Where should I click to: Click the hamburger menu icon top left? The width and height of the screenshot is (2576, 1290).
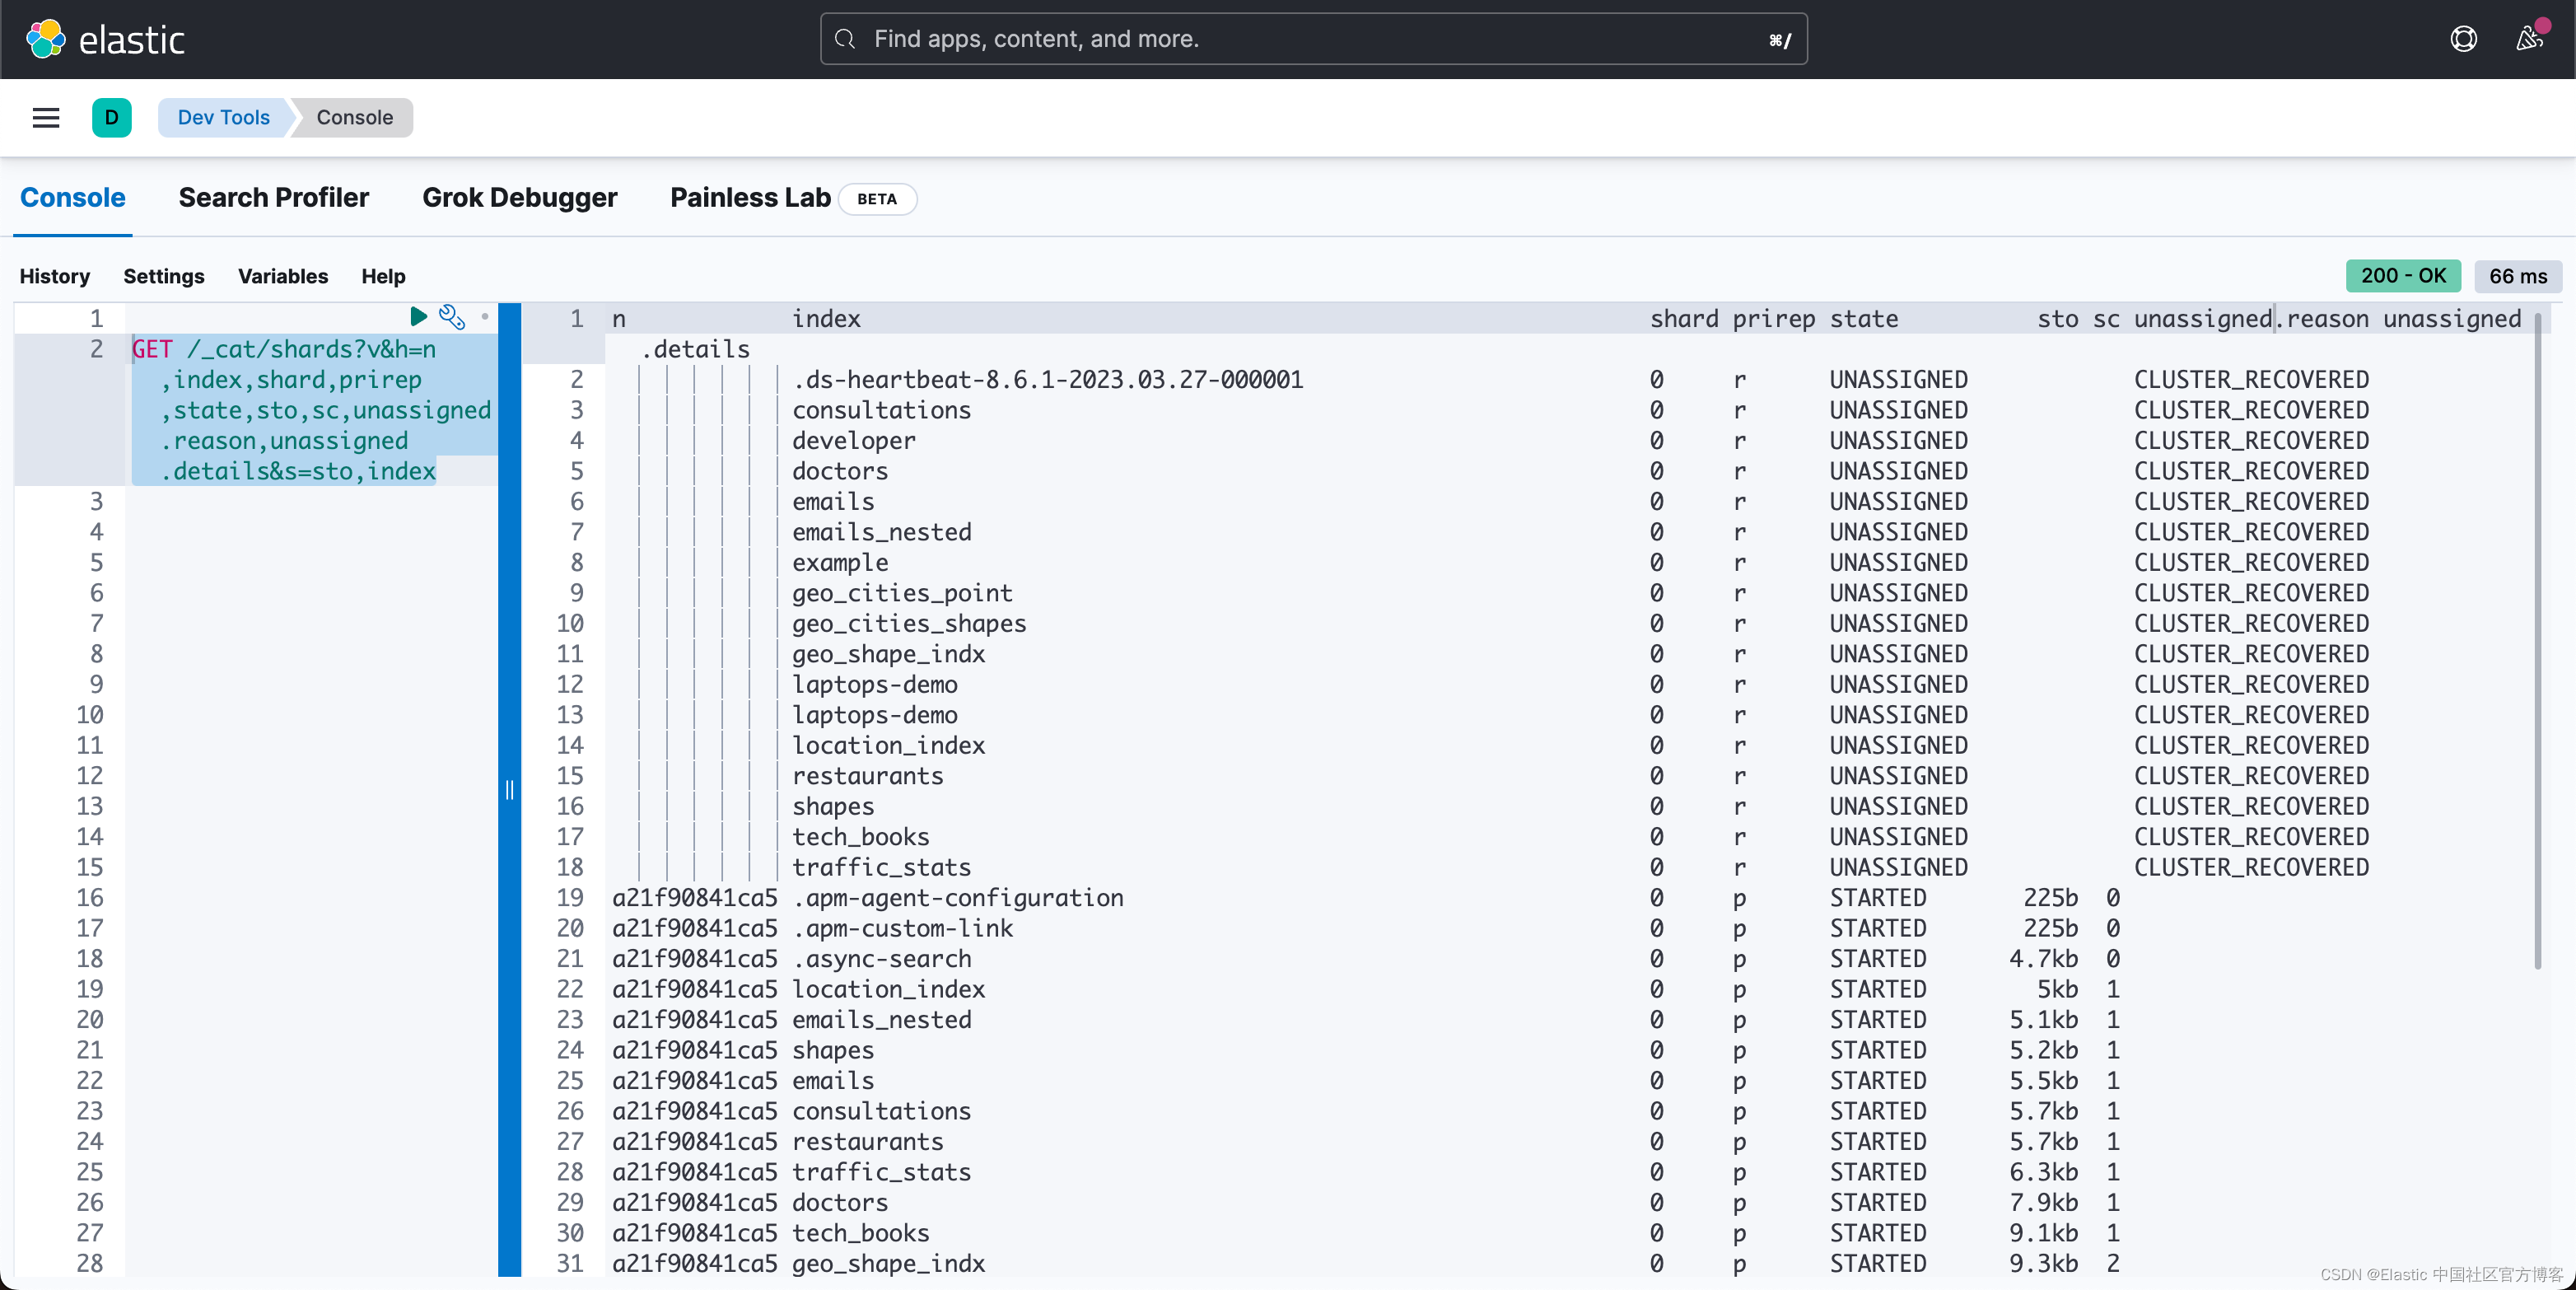pyautogui.click(x=44, y=117)
